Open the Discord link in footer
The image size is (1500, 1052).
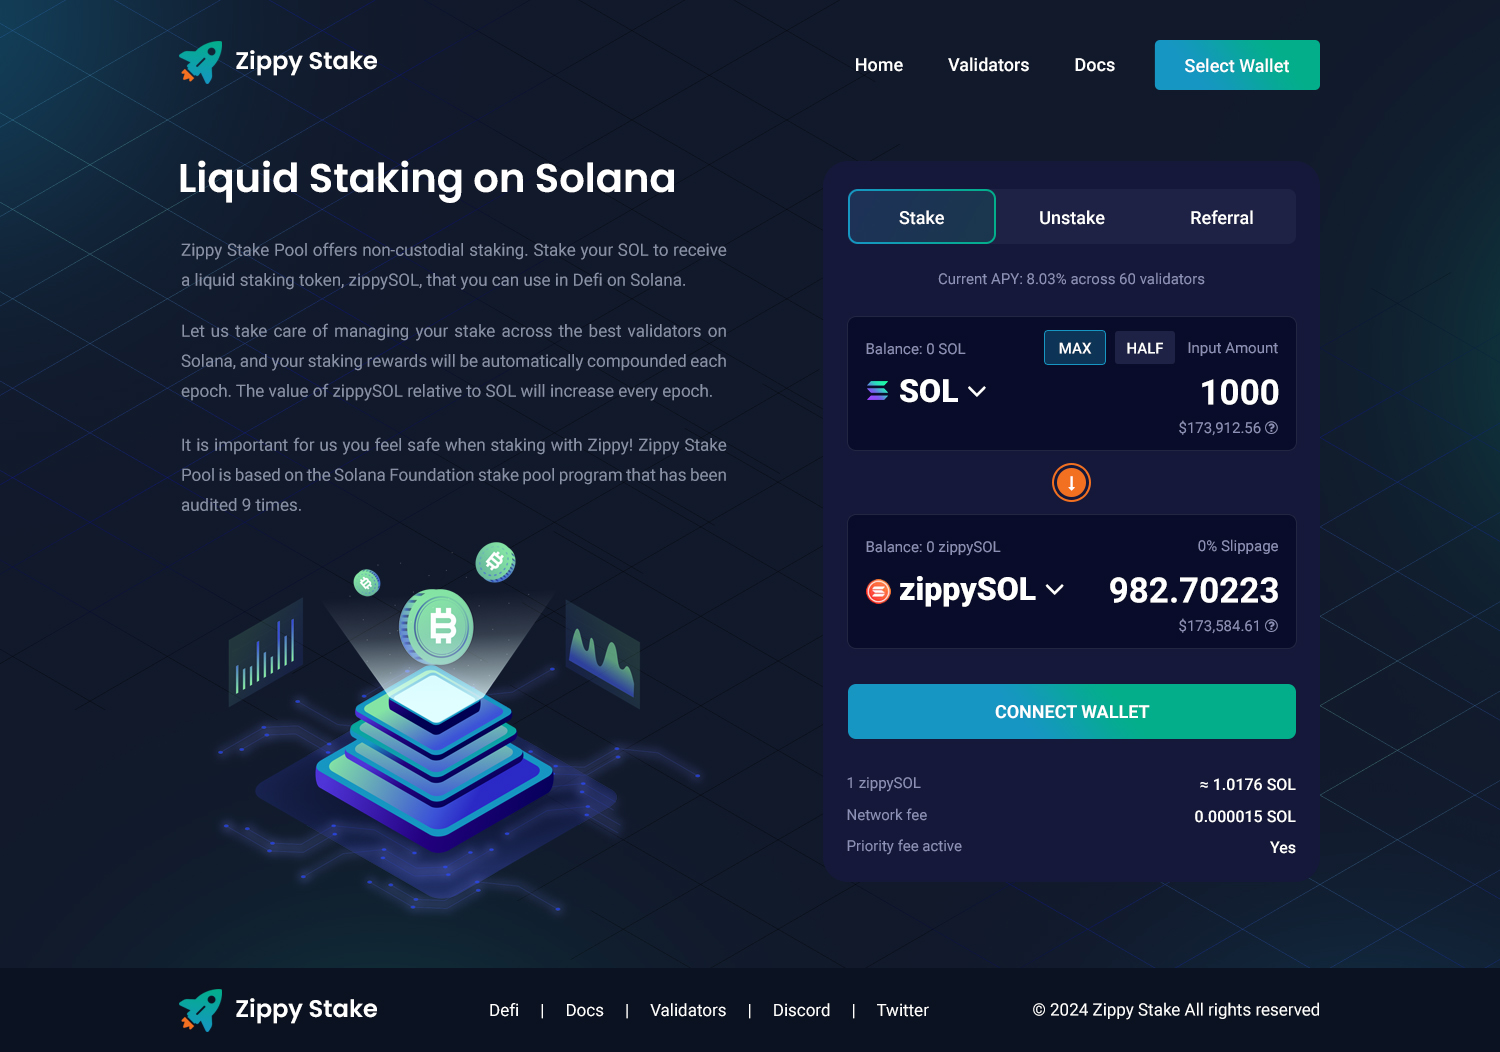801,1010
